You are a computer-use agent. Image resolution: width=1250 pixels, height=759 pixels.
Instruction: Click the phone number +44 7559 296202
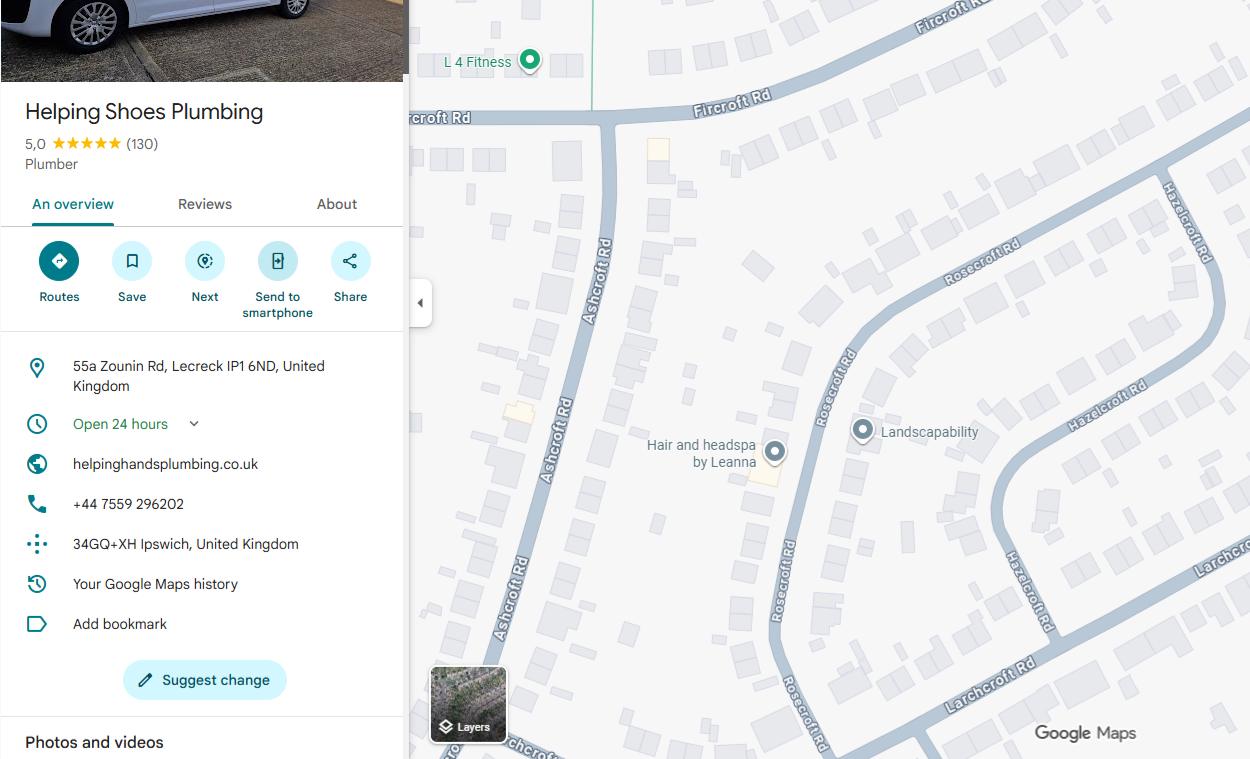tap(128, 504)
